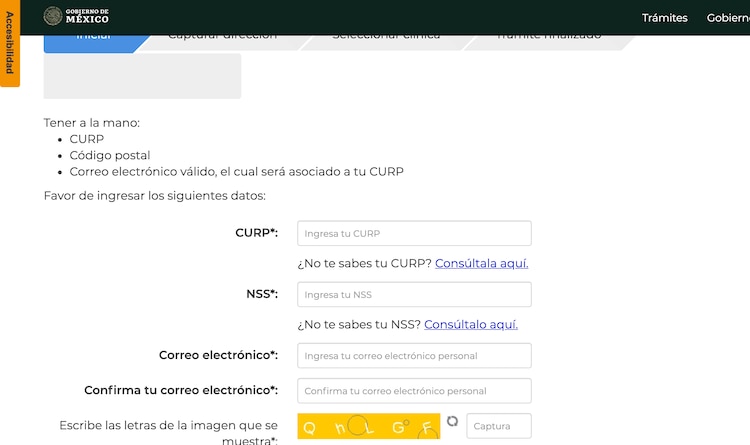Focus the NSS input field

coord(414,295)
